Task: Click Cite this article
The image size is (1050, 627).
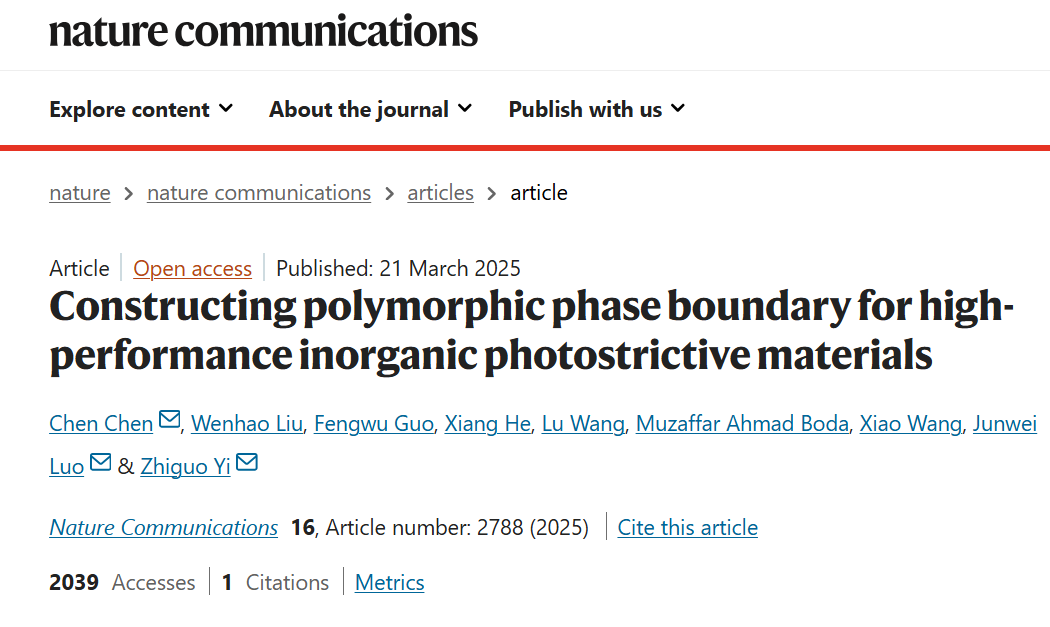Action: (x=688, y=528)
